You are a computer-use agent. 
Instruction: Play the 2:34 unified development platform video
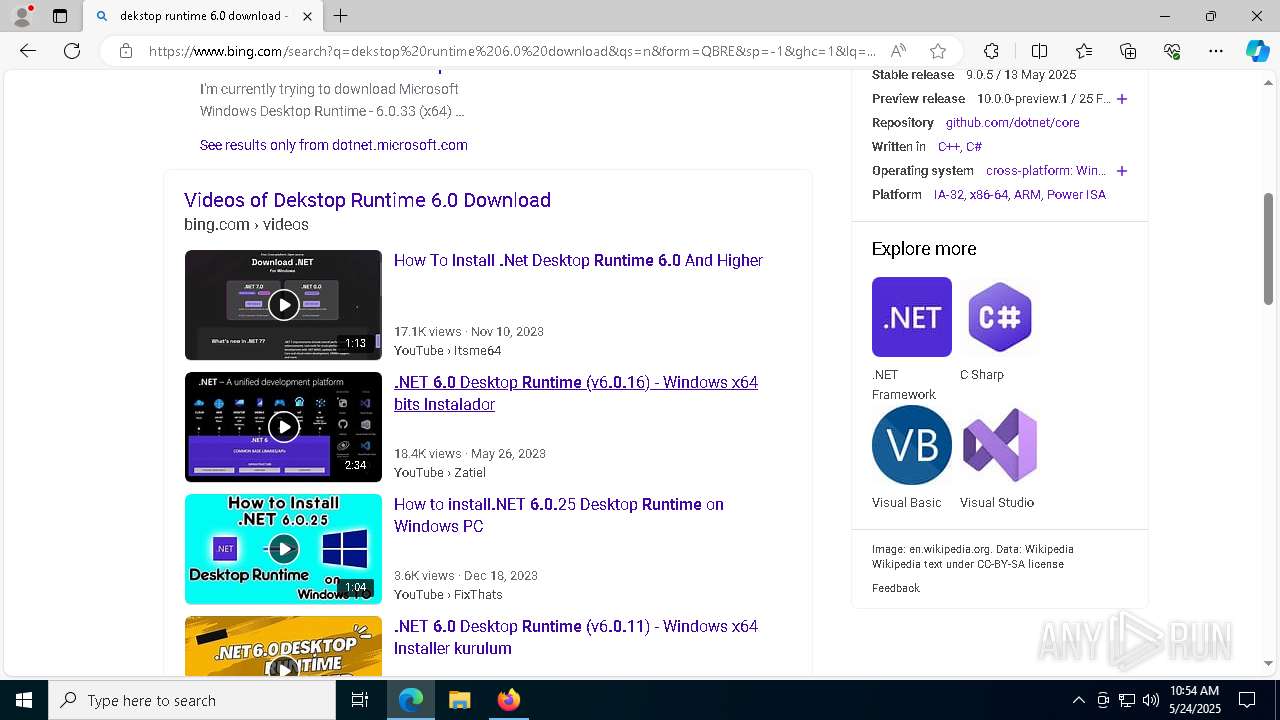[283, 427]
